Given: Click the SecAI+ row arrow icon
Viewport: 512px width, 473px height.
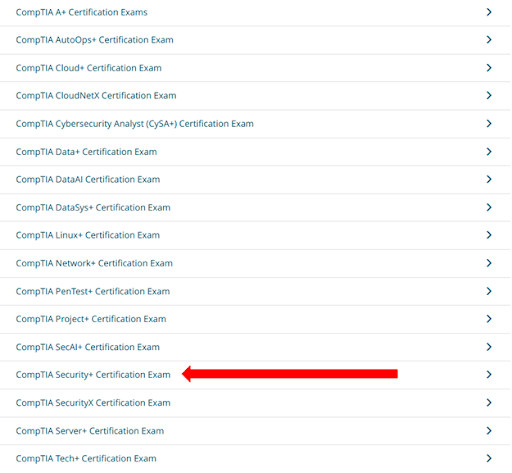Looking at the screenshot, I should [x=489, y=347].
